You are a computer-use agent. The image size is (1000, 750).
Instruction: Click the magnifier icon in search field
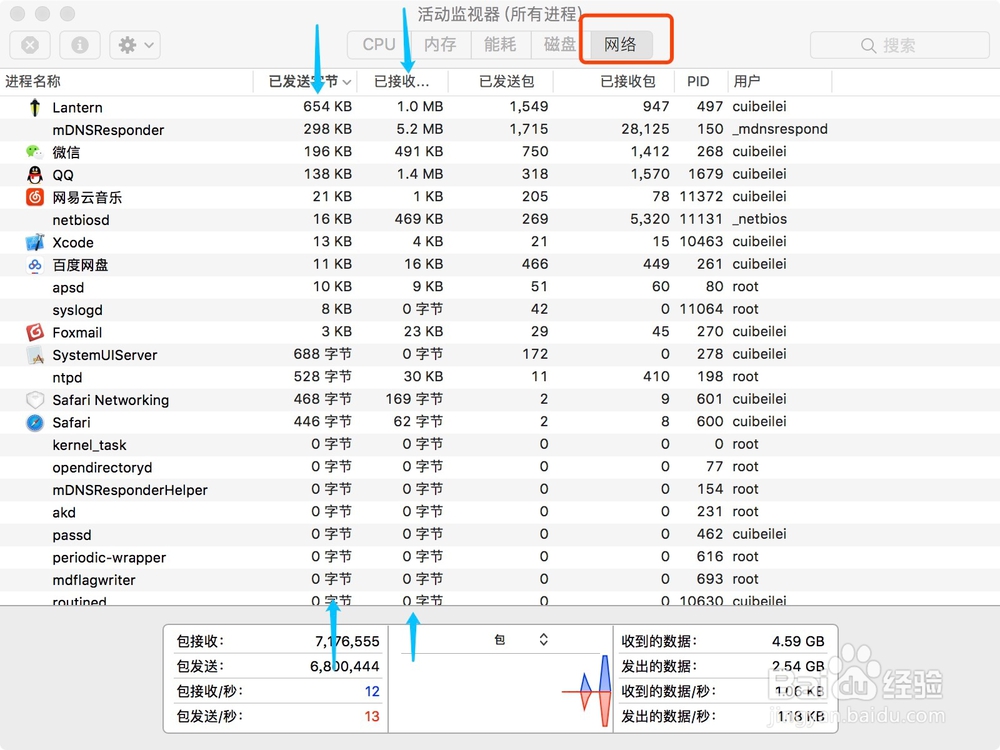(868, 45)
